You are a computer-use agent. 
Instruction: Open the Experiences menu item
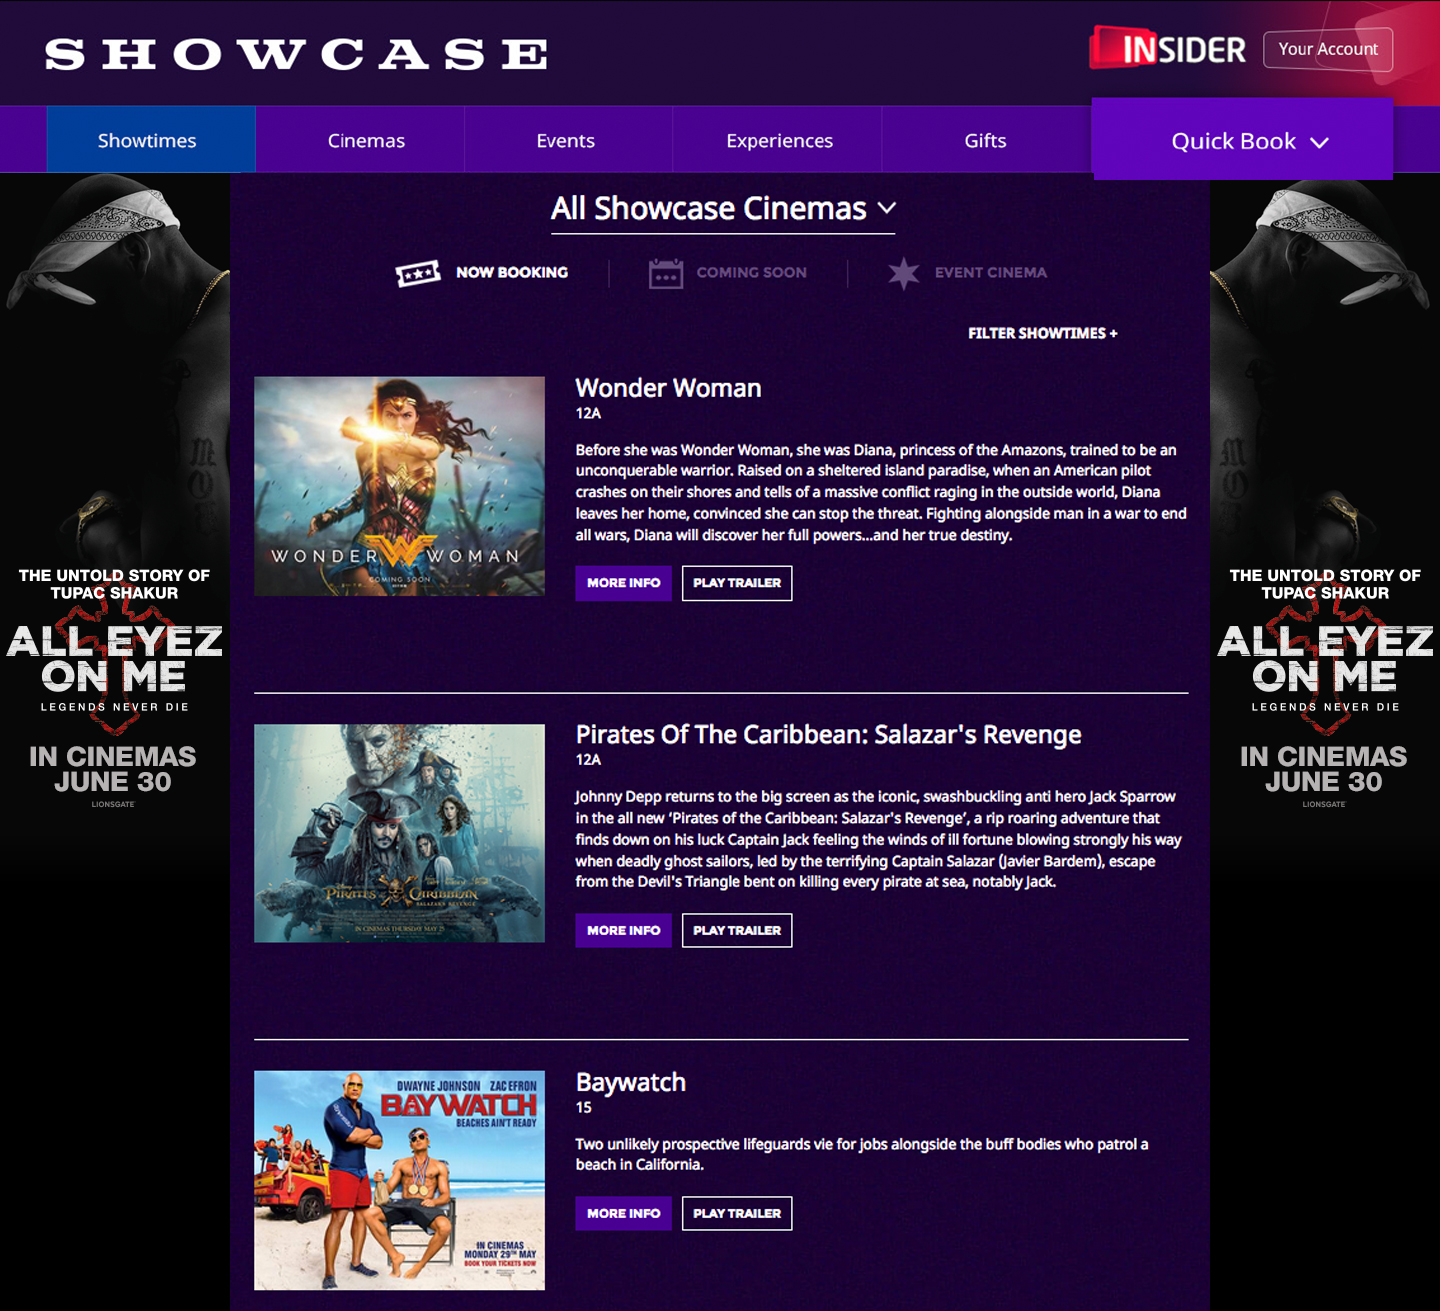tap(779, 140)
